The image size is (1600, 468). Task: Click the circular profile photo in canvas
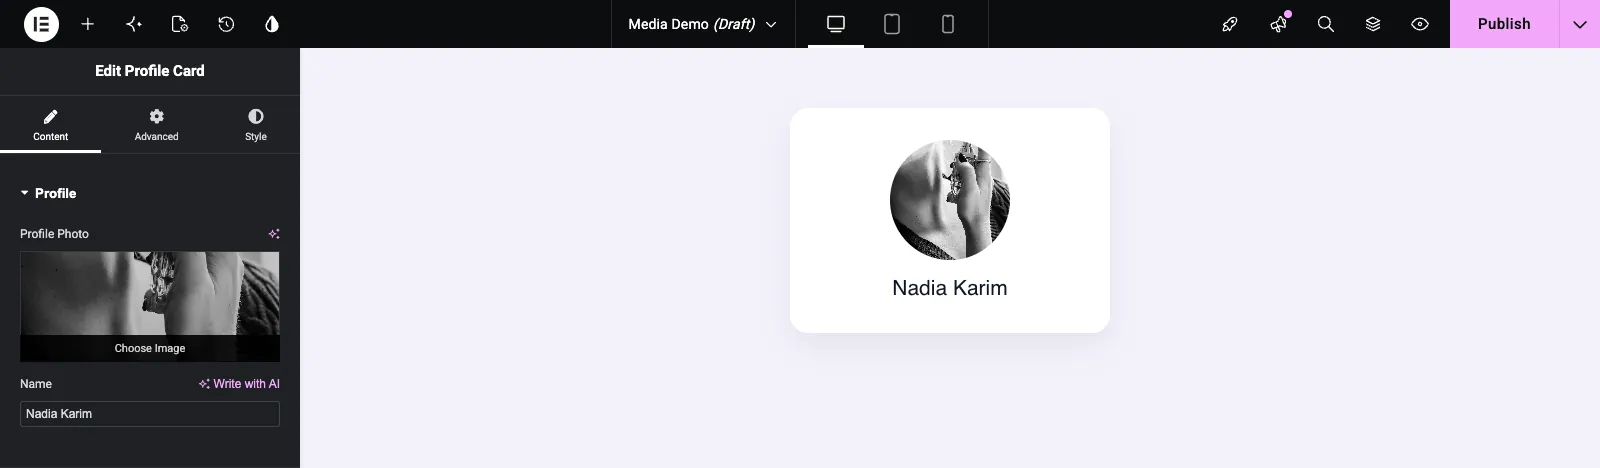(x=950, y=200)
